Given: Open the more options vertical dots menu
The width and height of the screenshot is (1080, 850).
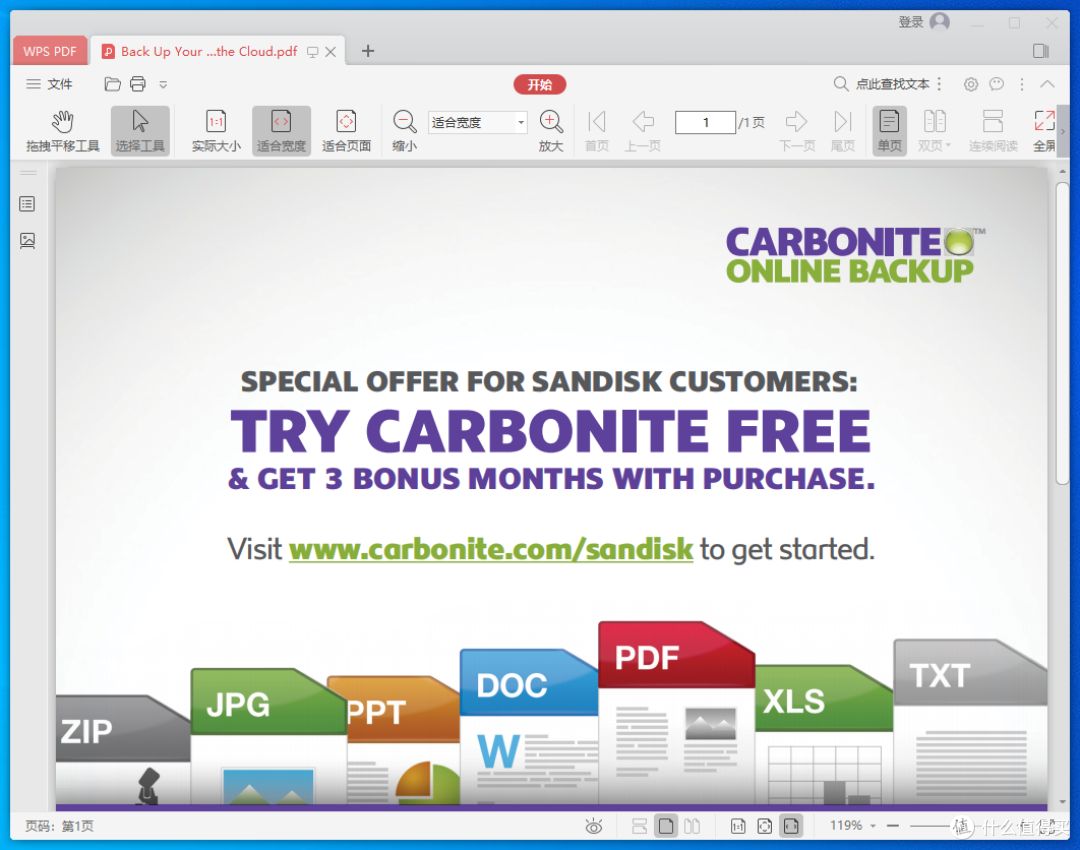Looking at the screenshot, I should 1022,84.
